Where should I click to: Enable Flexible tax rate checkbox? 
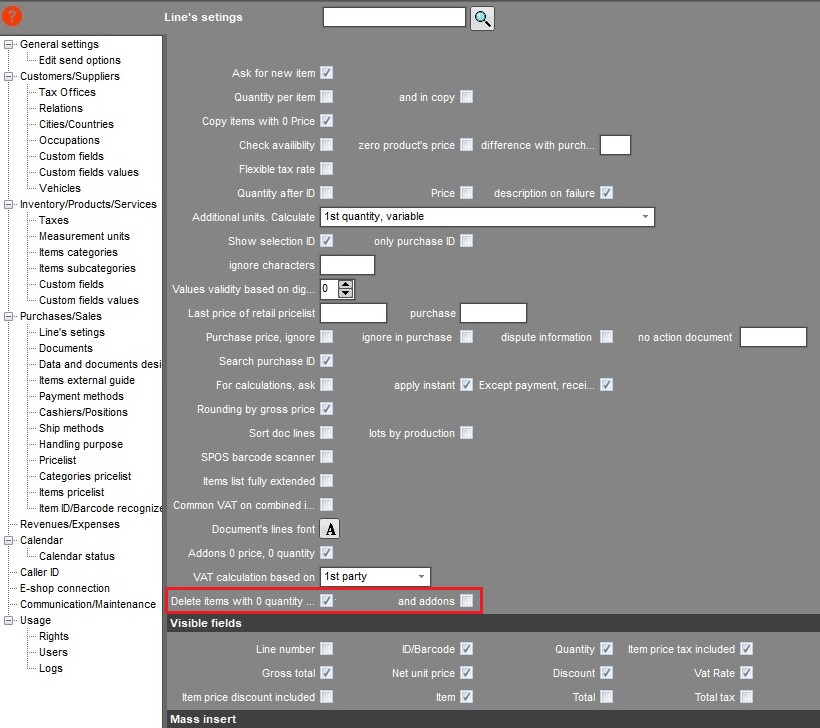point(326,168)
